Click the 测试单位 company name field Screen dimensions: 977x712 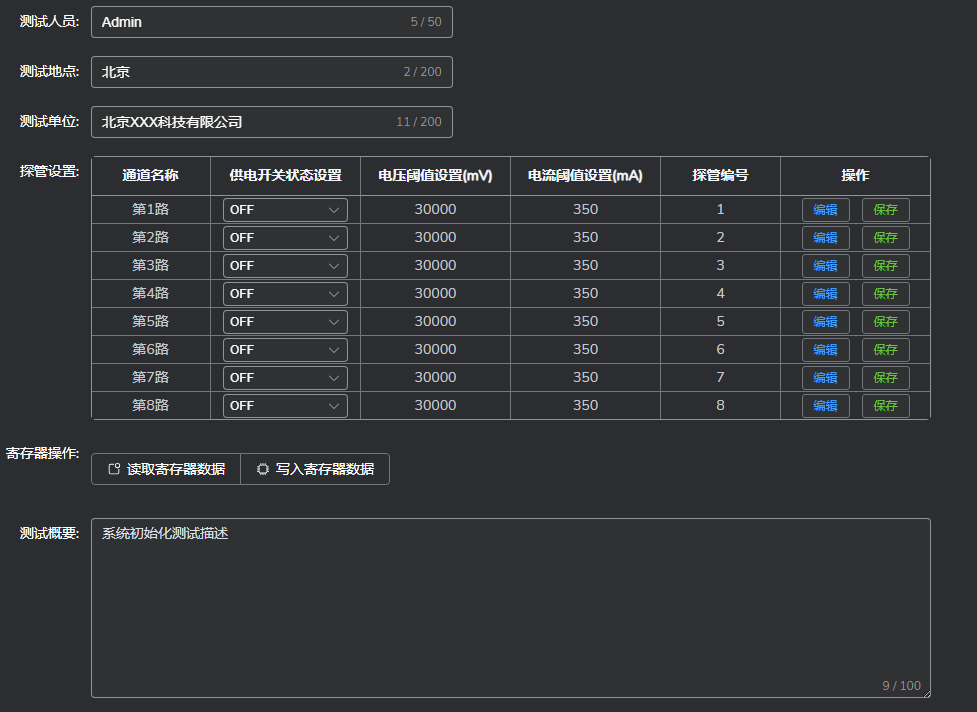(250, 122)
